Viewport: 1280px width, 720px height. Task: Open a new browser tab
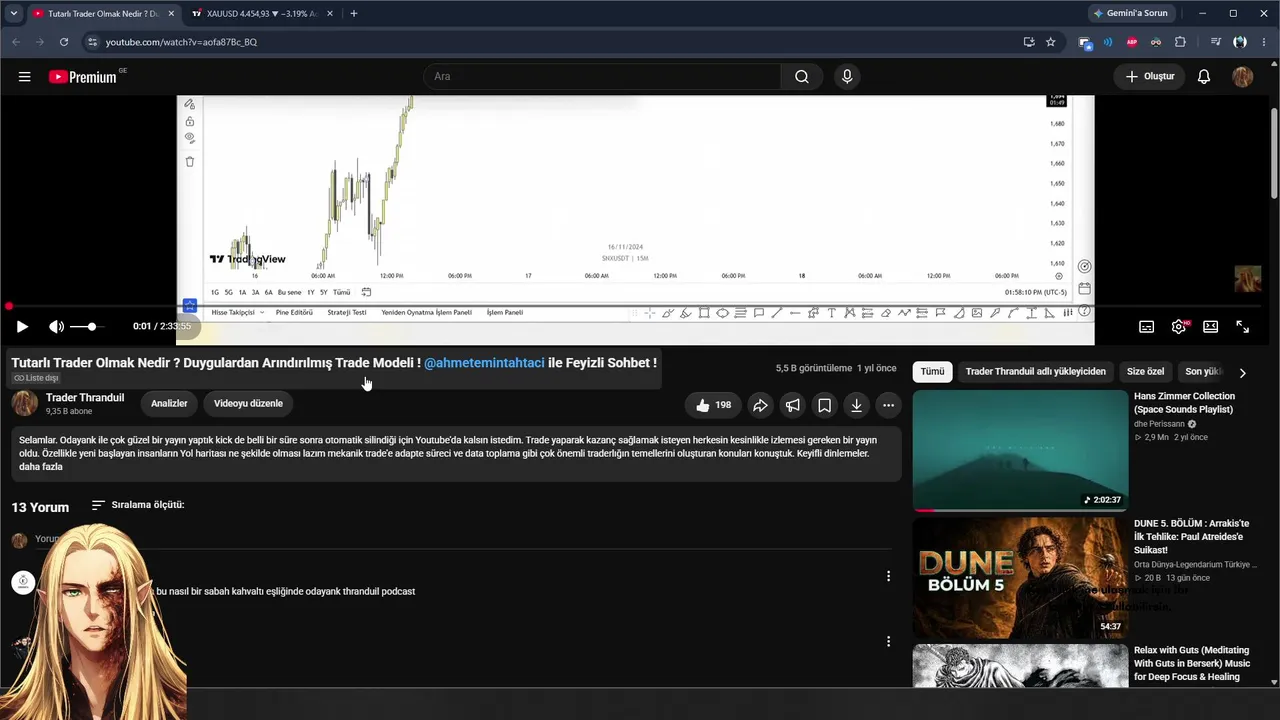[354, 14]
